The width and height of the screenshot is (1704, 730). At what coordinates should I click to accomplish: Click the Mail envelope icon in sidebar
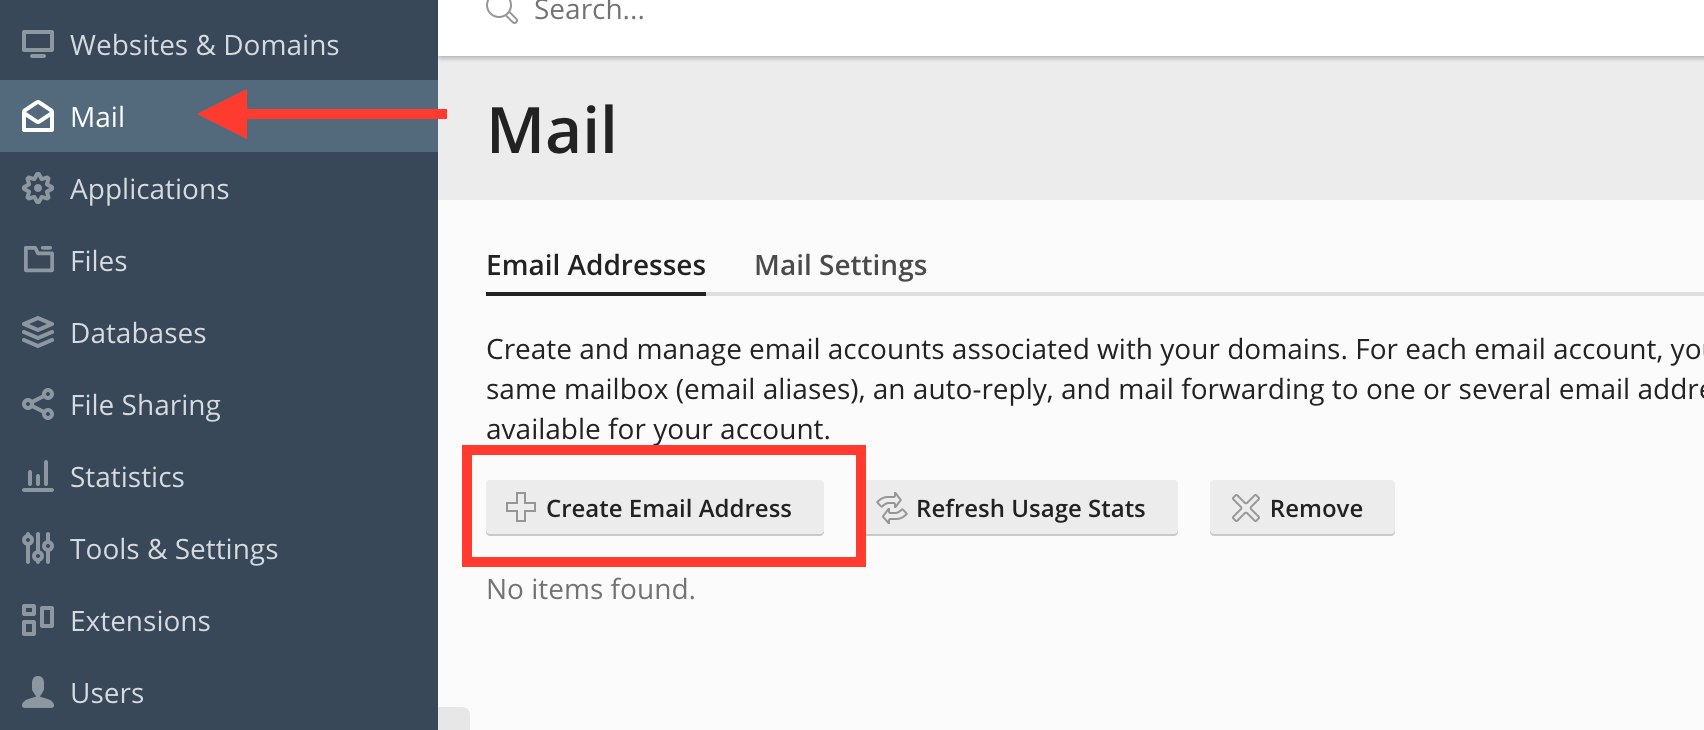tap(38, 117)
